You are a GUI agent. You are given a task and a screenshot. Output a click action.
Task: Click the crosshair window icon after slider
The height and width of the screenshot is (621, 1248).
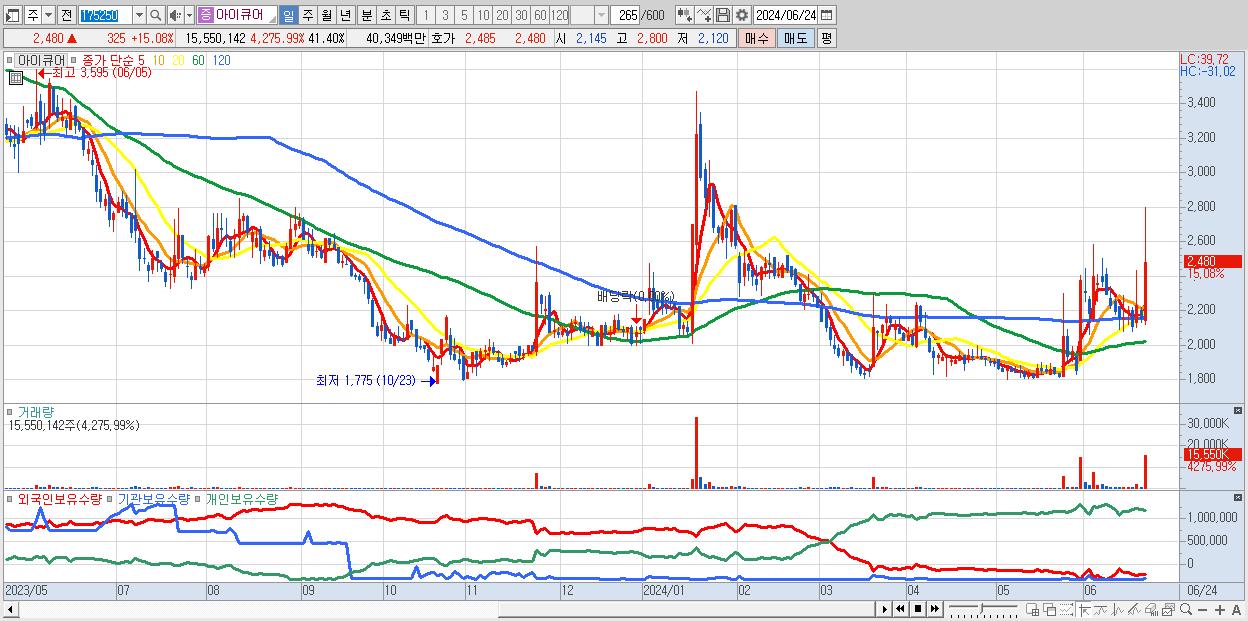pyautogui.click(x=1032, y=610)
